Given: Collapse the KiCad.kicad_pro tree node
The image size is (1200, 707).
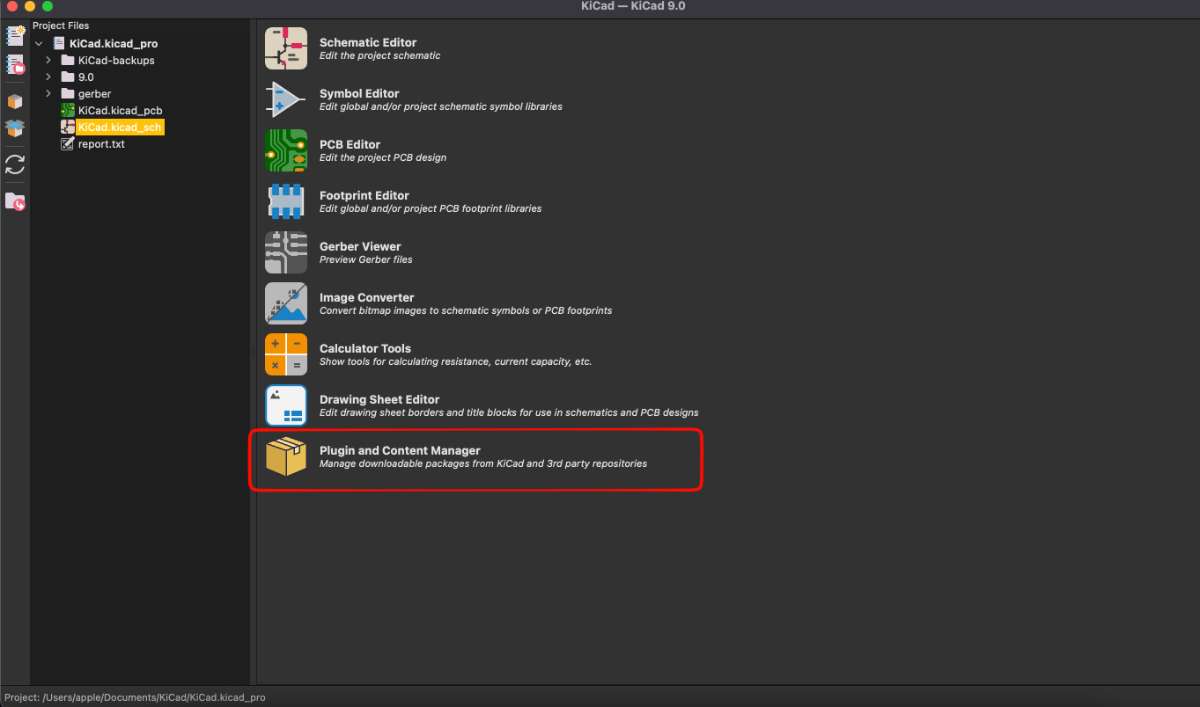Looking at the screenshot, I should [x=39, y=44].
